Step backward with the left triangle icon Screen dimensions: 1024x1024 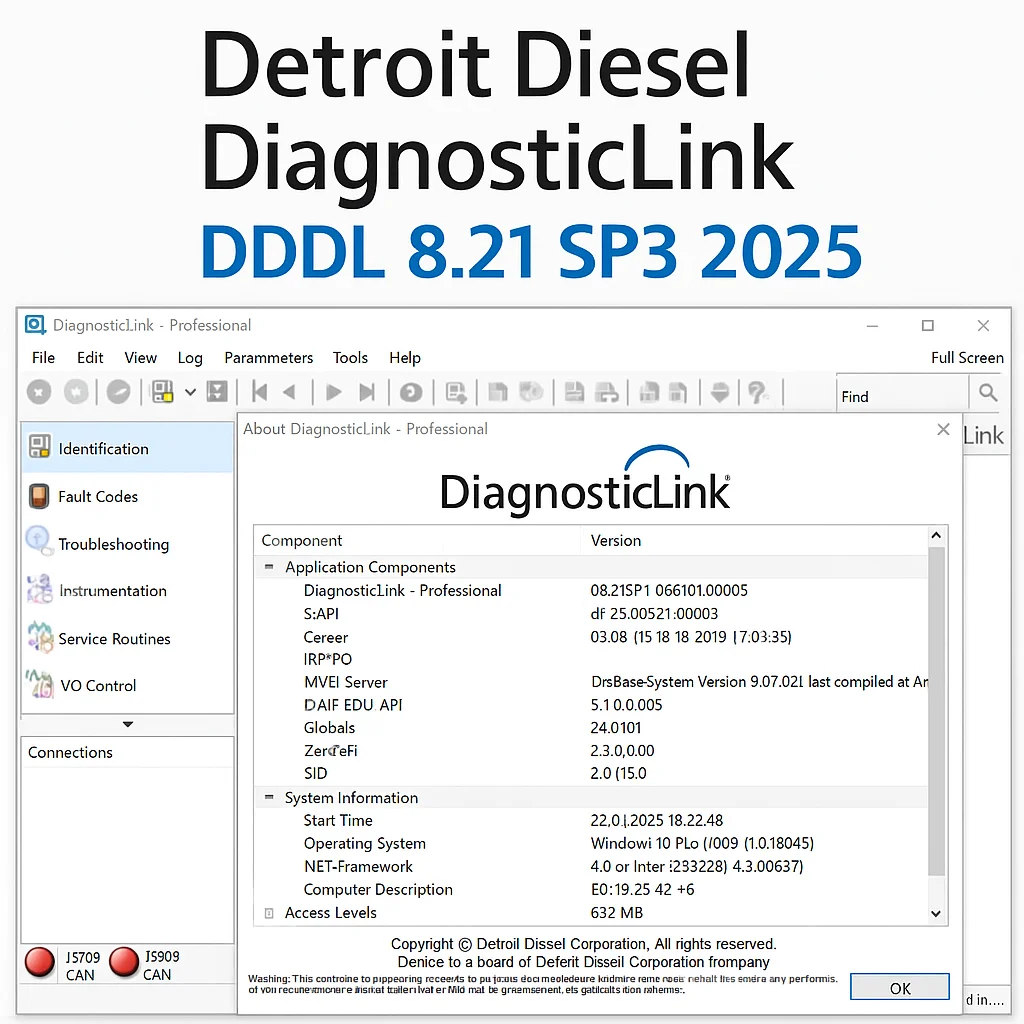[289, 392]
